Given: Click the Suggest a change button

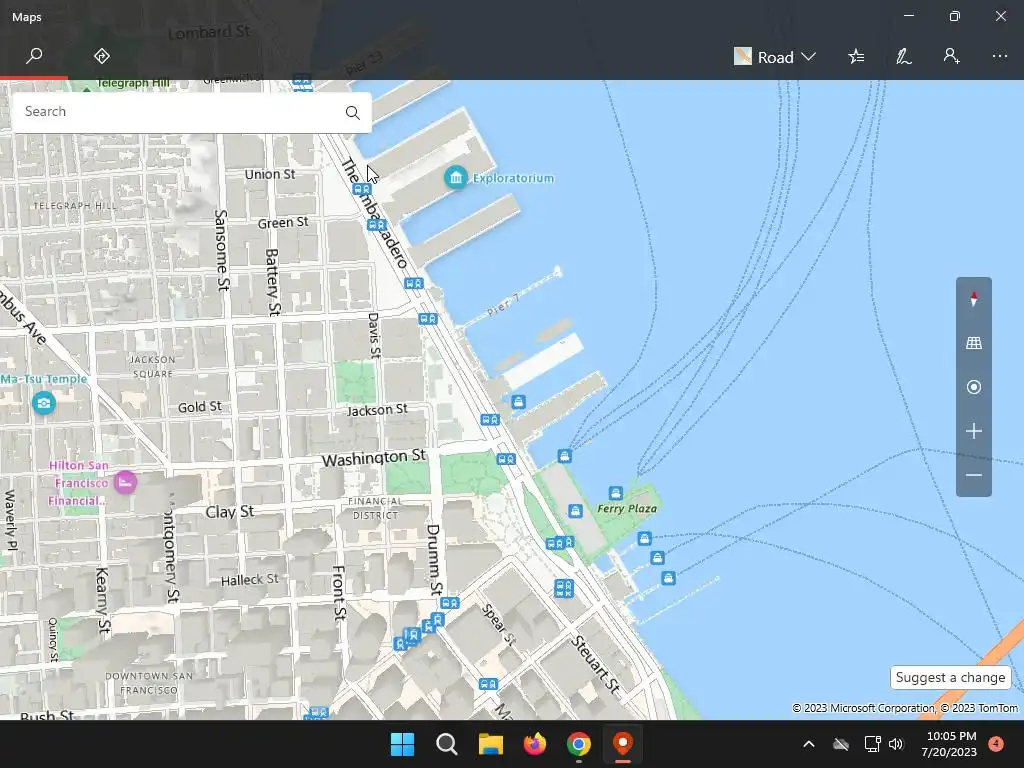Looking at the screenshot, I should pos(950,677).
